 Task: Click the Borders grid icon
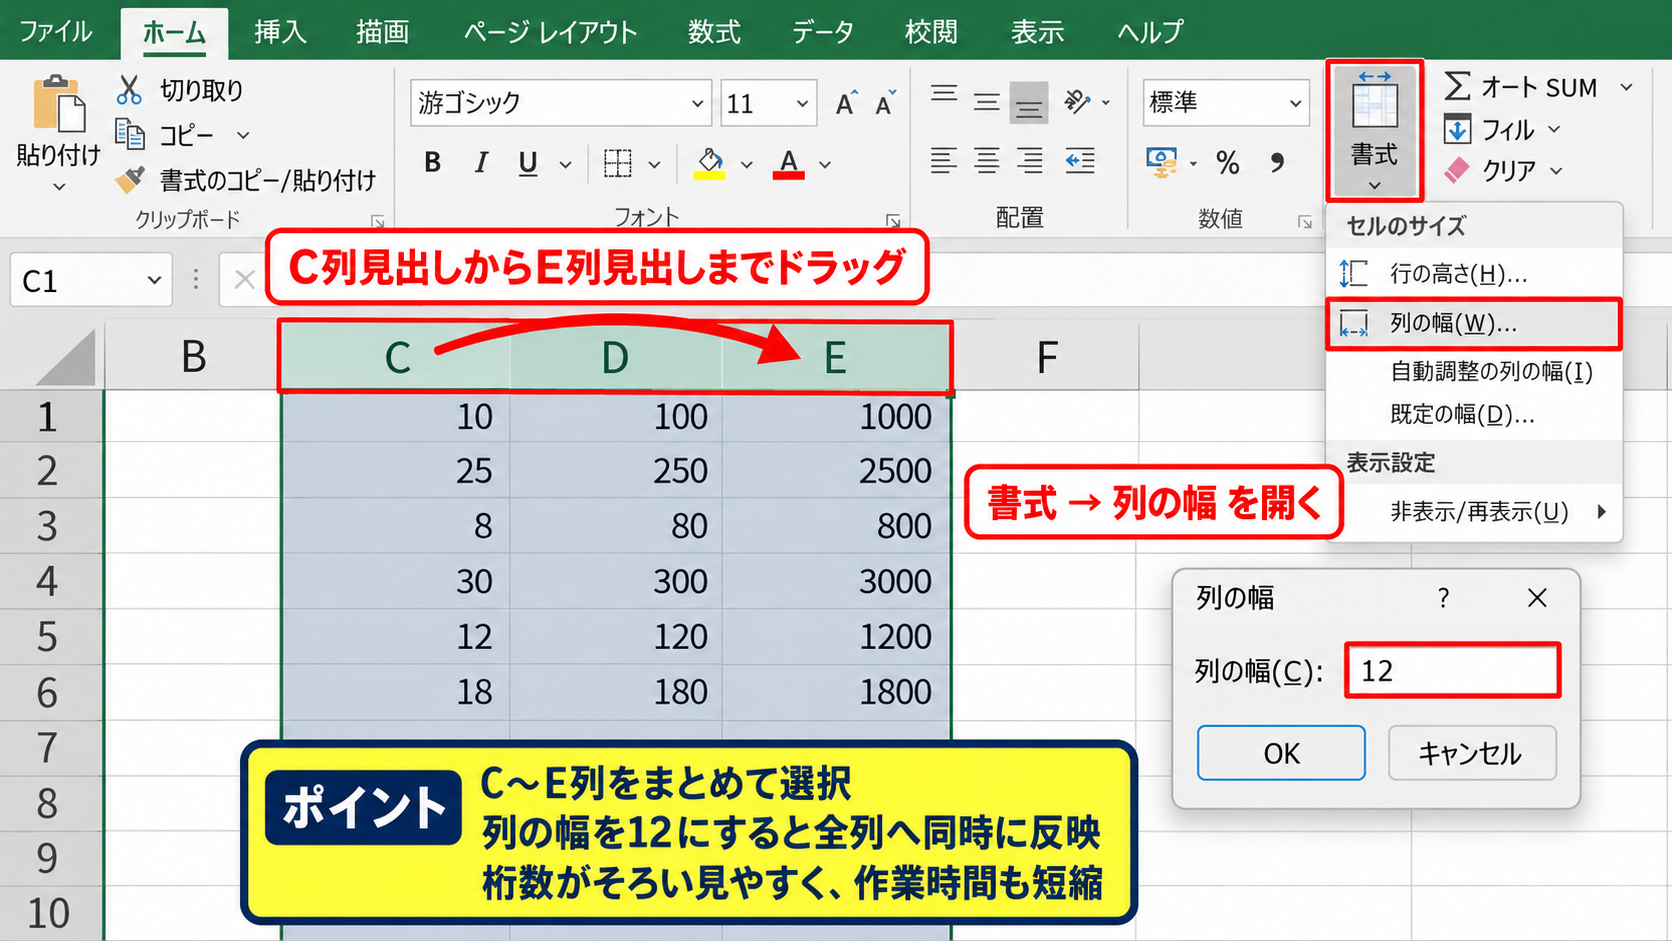(618, 162)
